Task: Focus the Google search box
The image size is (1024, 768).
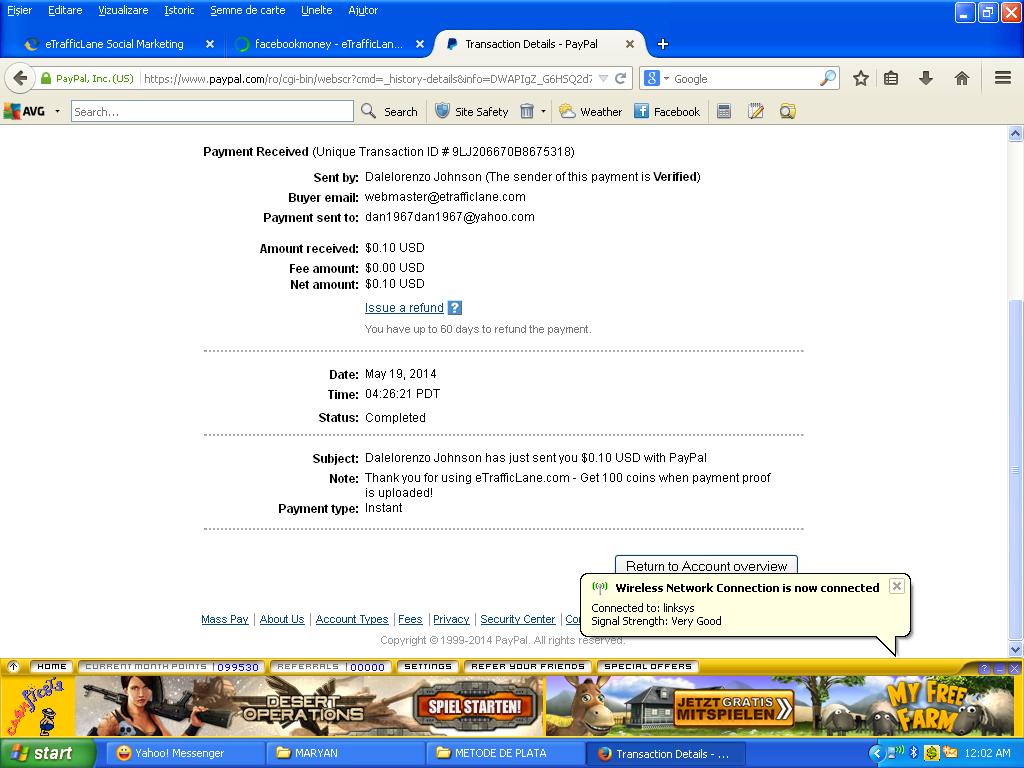Action: (745, 79)
